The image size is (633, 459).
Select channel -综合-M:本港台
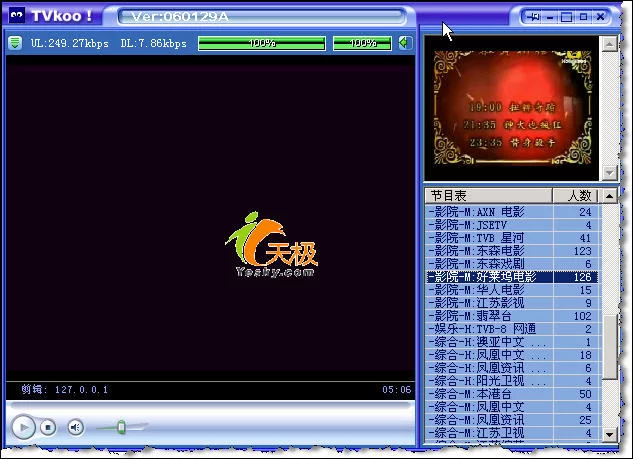coord(512,394)
